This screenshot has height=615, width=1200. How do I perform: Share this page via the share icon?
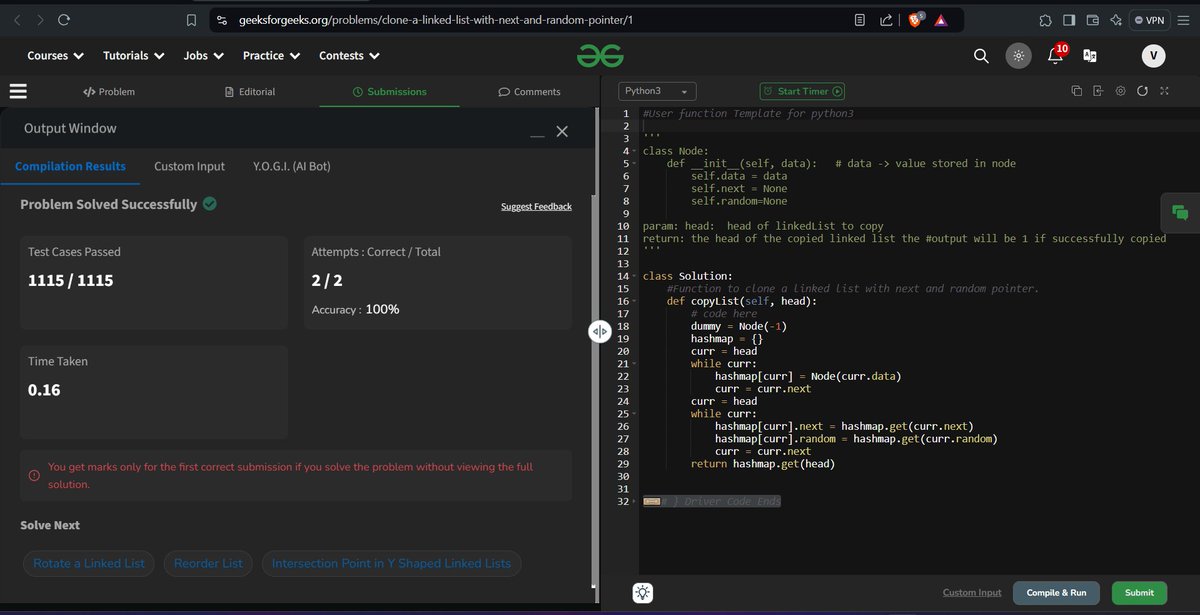886,20
